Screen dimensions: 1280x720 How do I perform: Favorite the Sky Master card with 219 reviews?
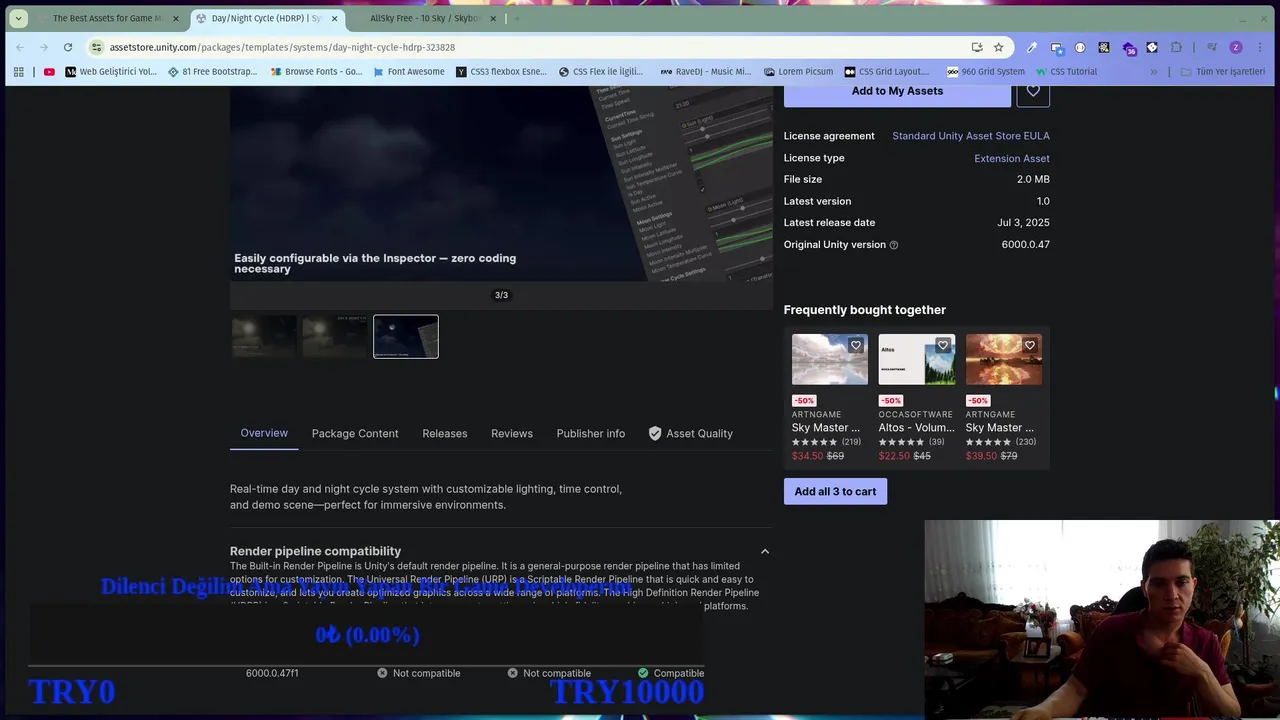(x=856, y=345)
